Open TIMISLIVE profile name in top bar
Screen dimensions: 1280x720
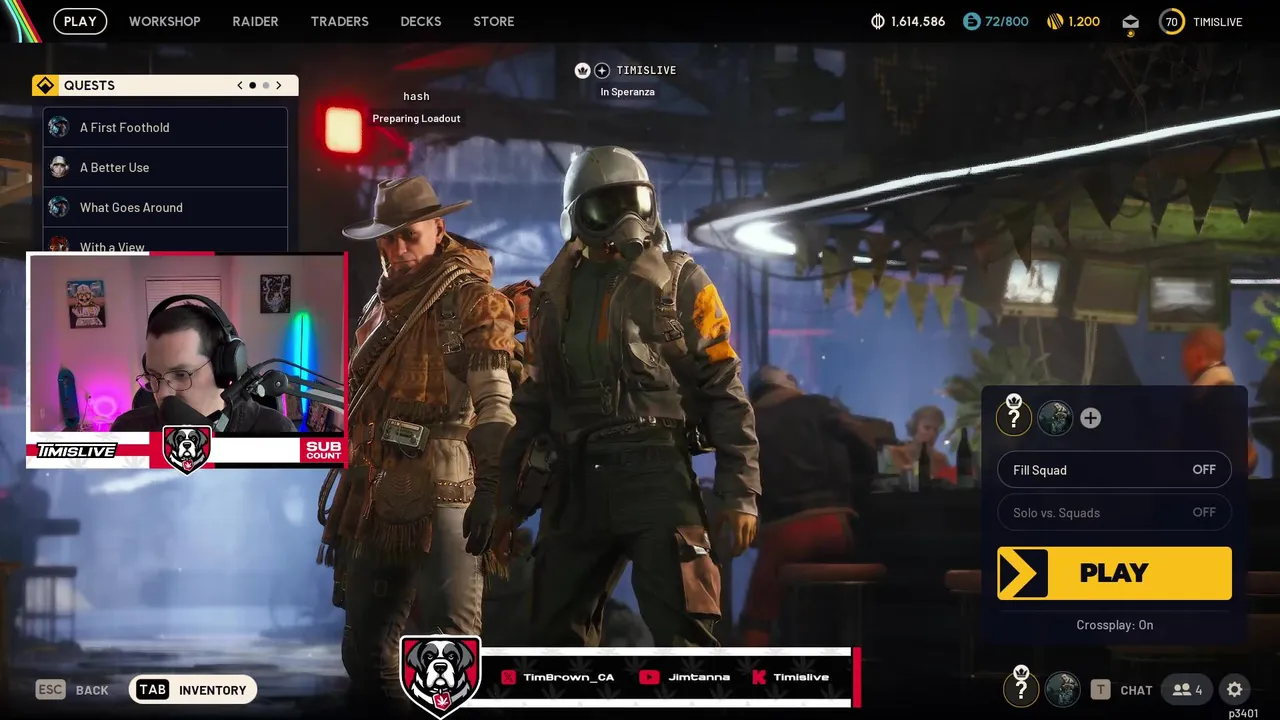pyautogui.click(x=1218, y=21)
